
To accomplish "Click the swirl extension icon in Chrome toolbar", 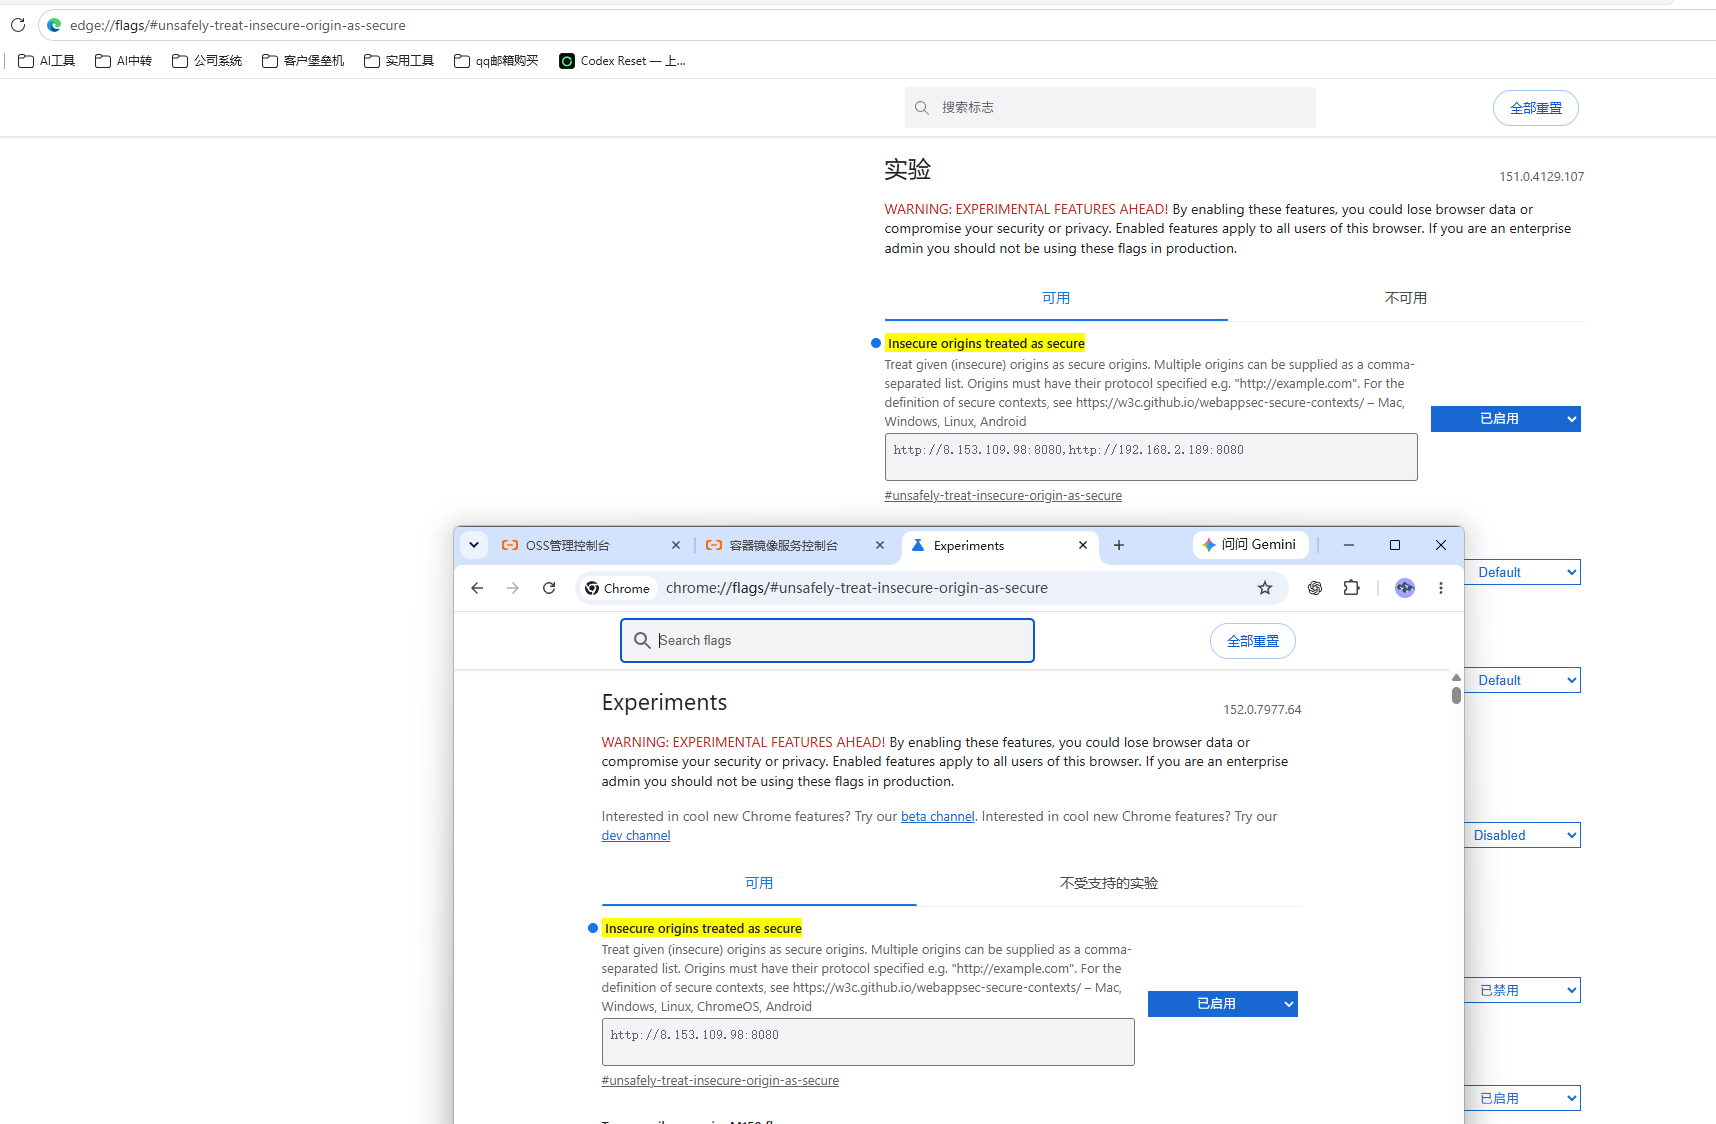I will point(1315,588).
